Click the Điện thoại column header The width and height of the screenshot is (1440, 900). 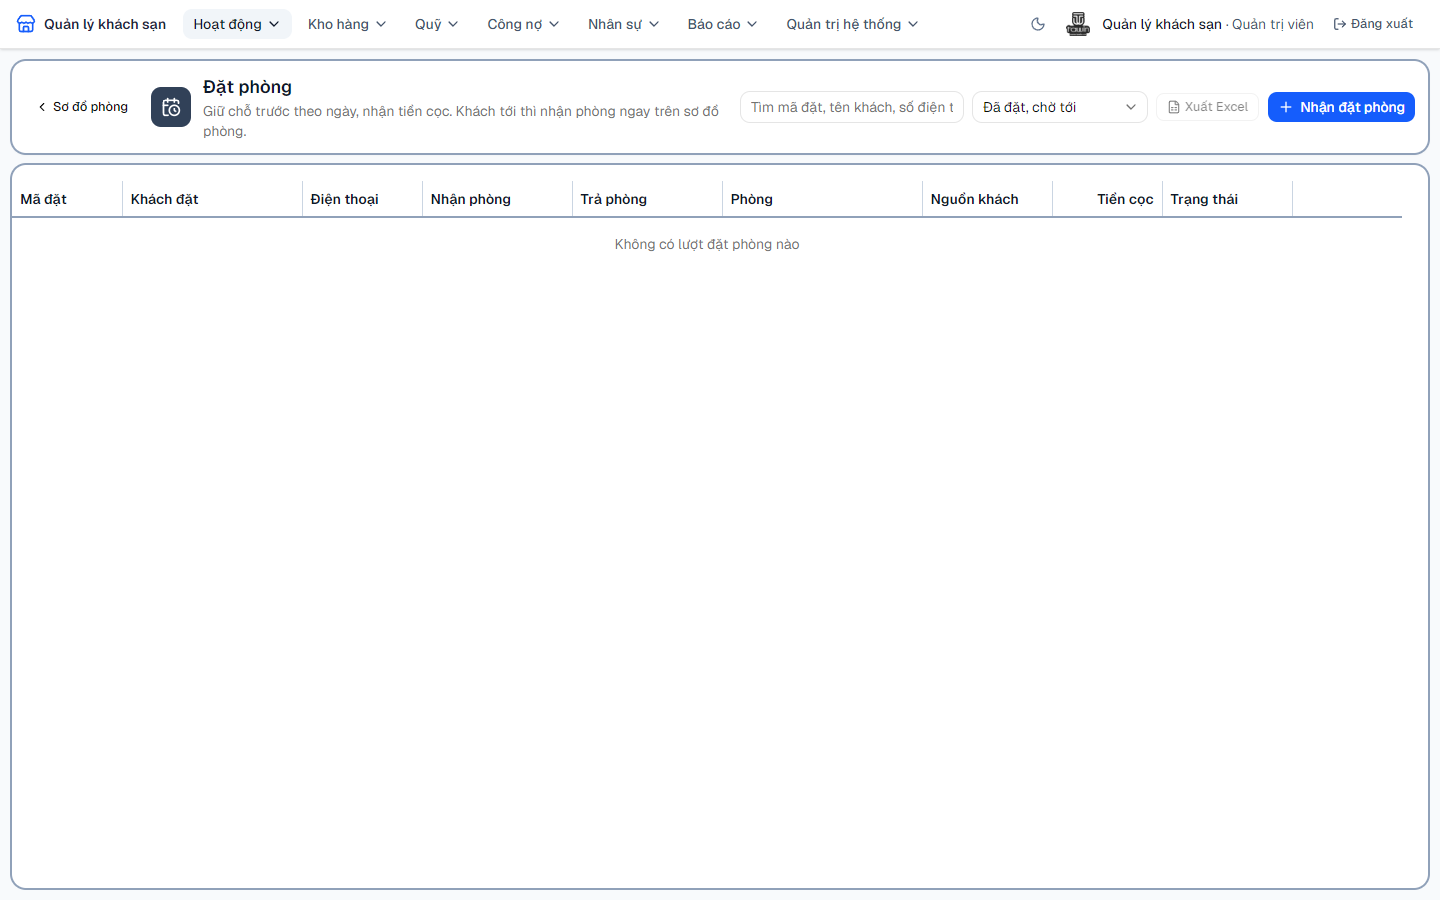click(x=362, y=199)
